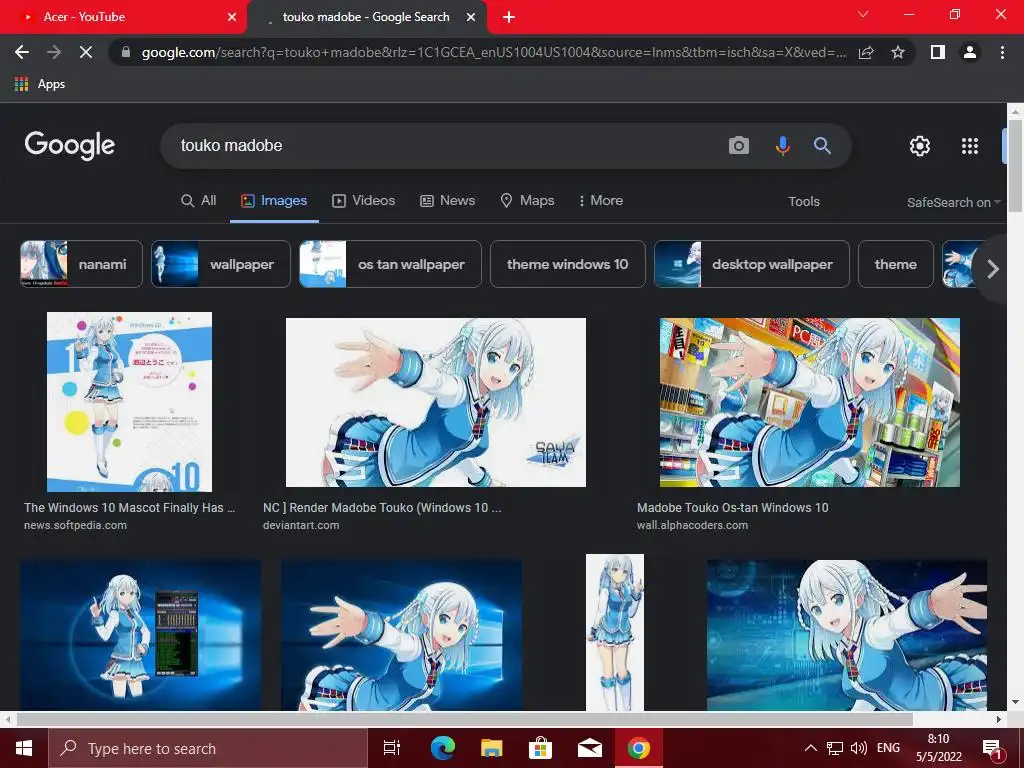Open Microsoft Store from taskbar
This screenshot has width=1024, height=768.
point(540,748)
